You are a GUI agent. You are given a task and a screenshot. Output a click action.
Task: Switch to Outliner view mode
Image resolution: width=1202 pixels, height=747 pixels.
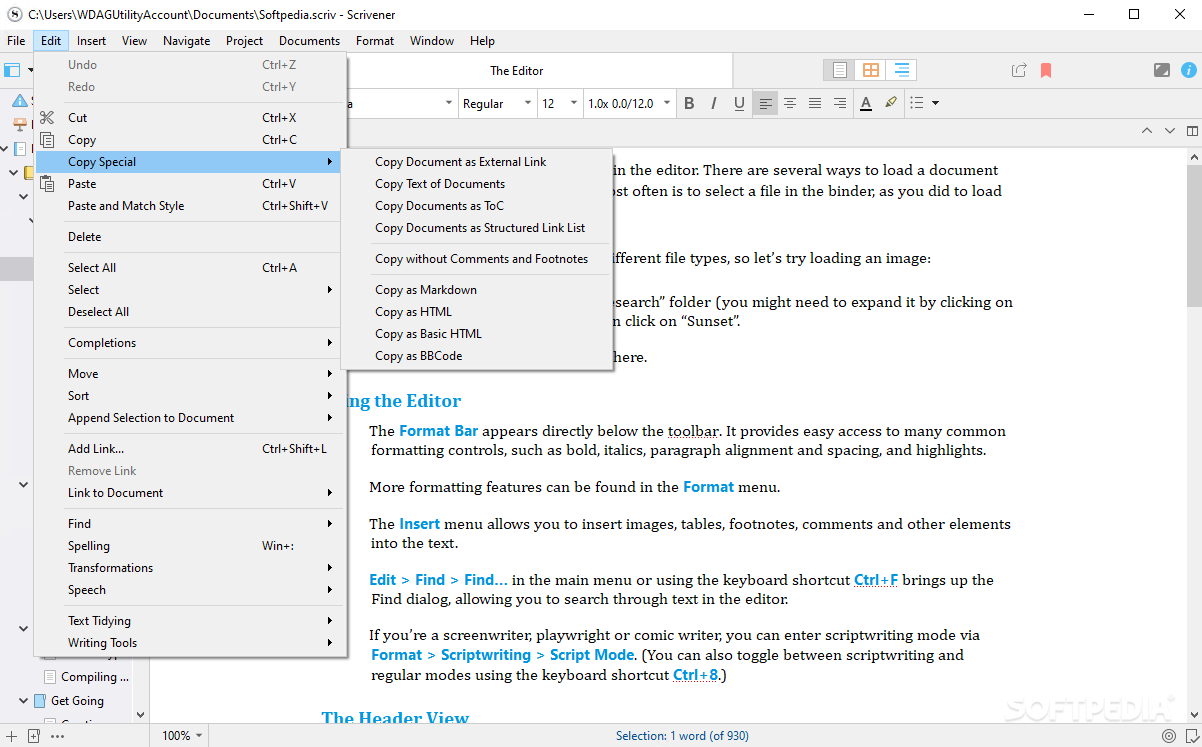pyautogui.click(x=902, y=70)
